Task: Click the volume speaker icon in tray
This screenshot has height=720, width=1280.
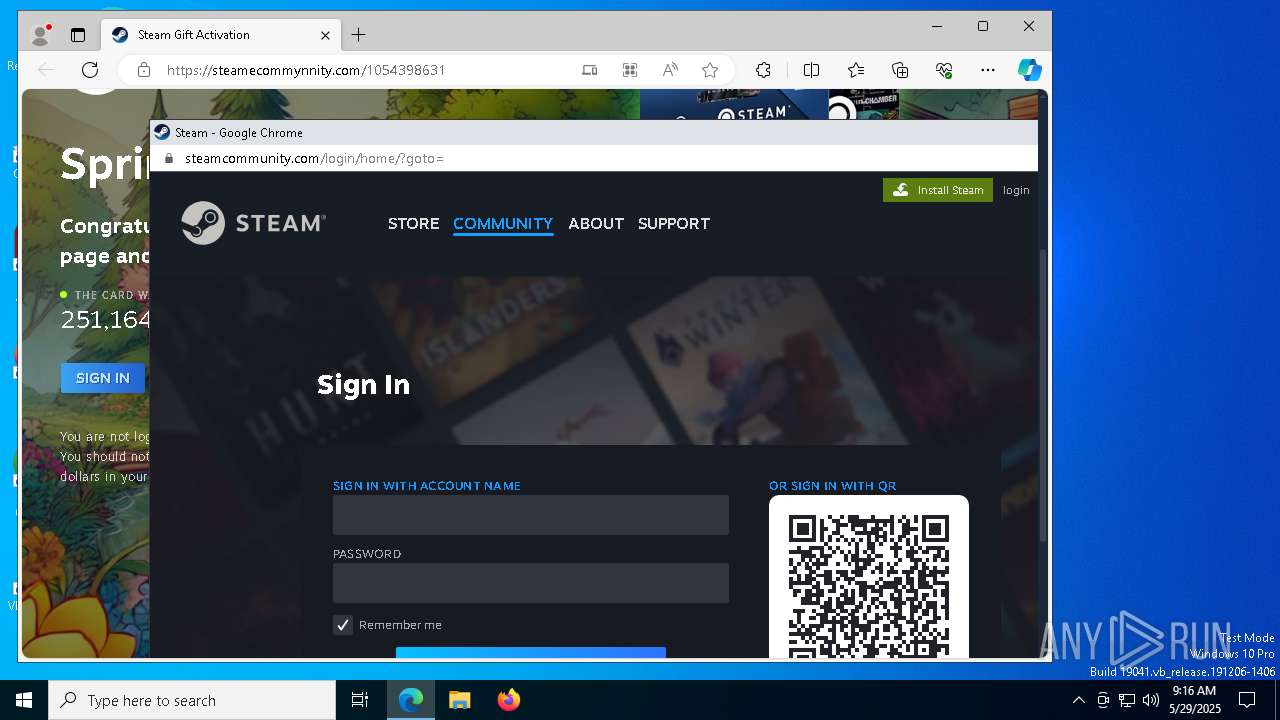Action: [1151, 700]
